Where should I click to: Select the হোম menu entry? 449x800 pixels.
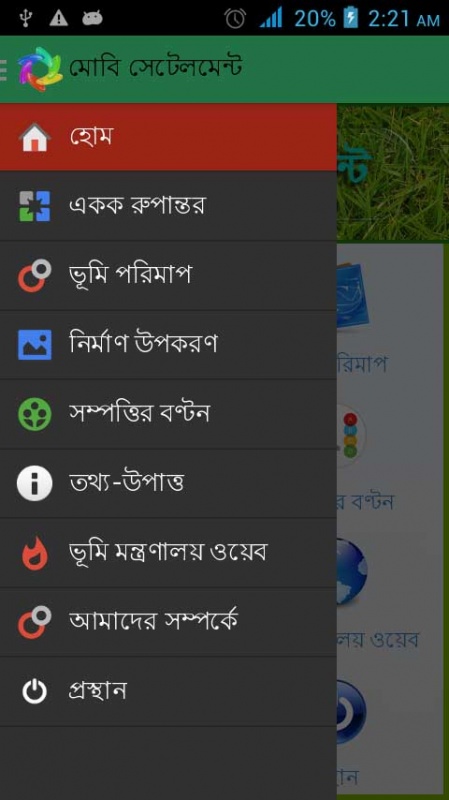168,137
